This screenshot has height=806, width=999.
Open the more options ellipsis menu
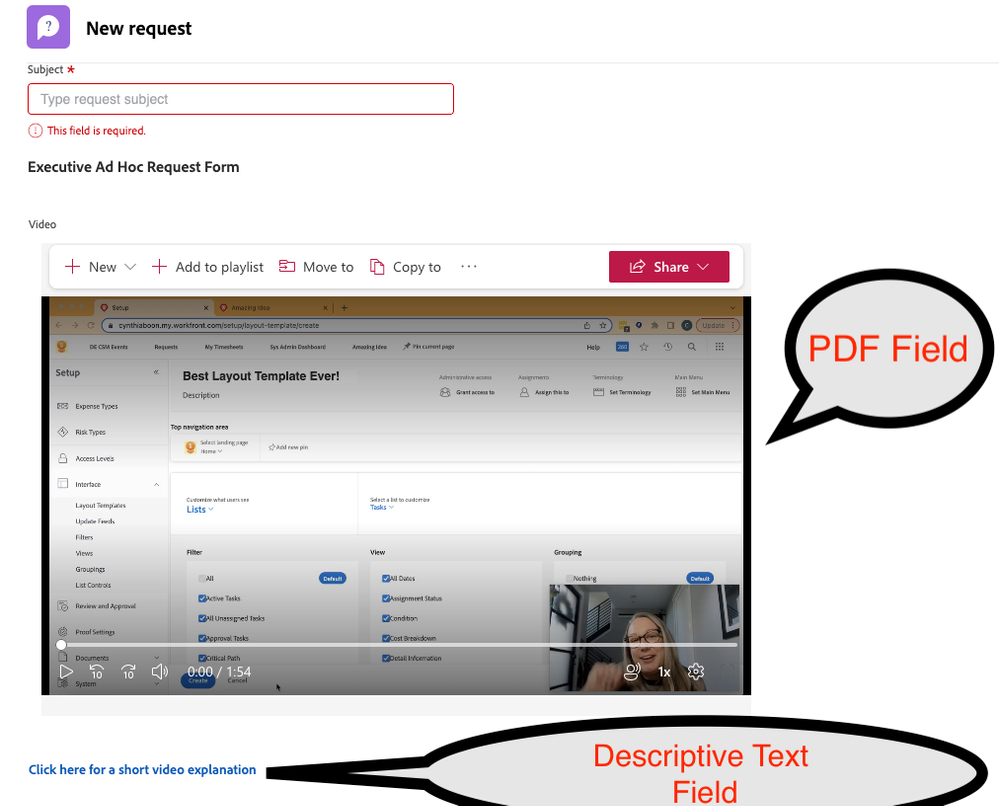coord(469,267)
